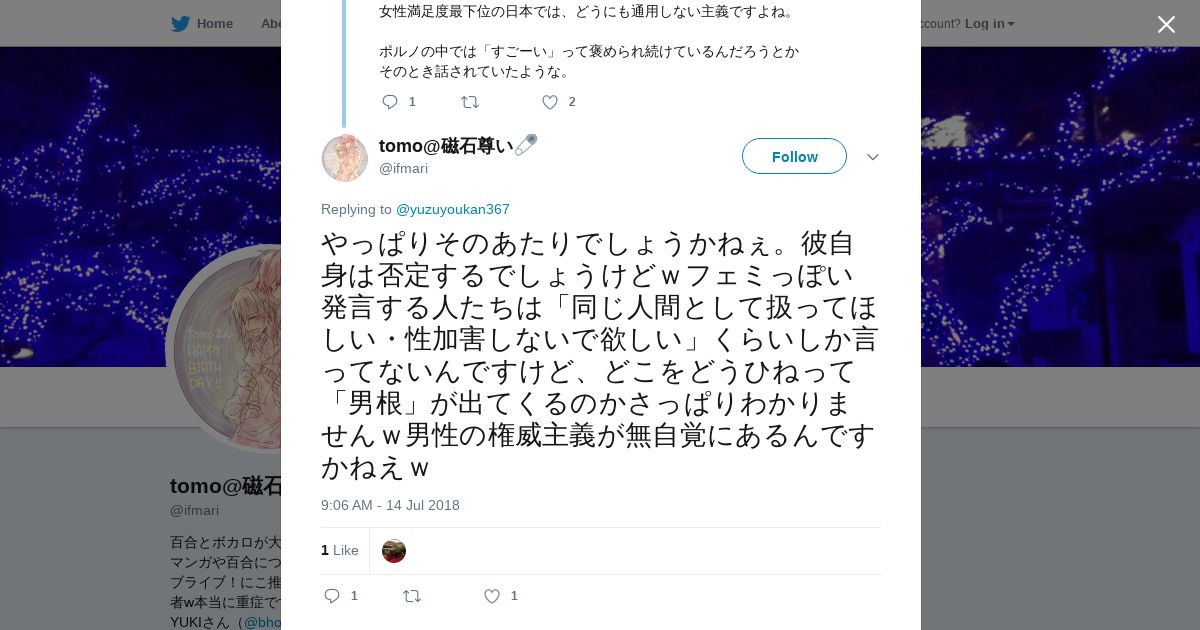The image size is (1200, 630).
Task: Open the liker's small avatar
Action: [x=394, y=551]
